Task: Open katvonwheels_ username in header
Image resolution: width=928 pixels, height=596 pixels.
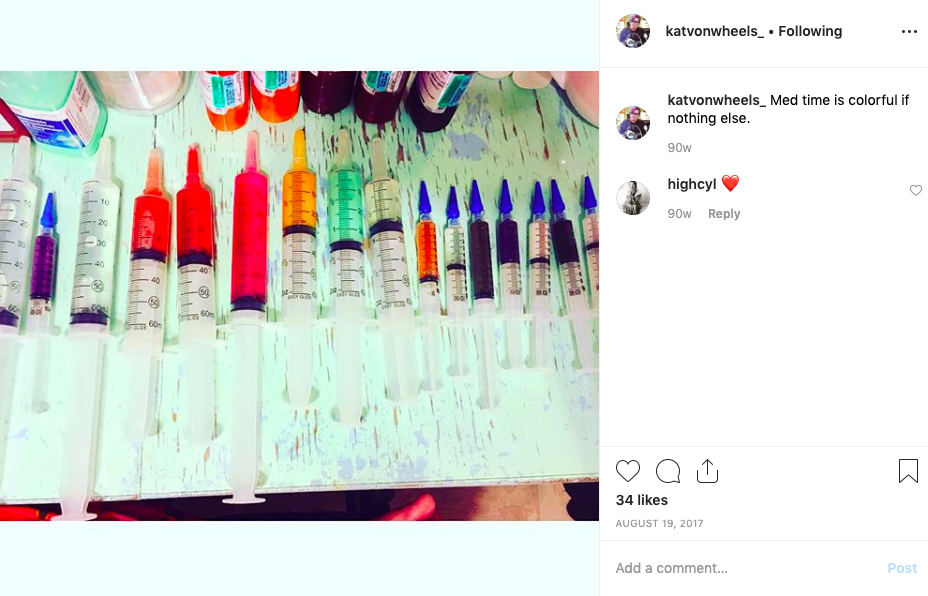Action: (714, 31)
